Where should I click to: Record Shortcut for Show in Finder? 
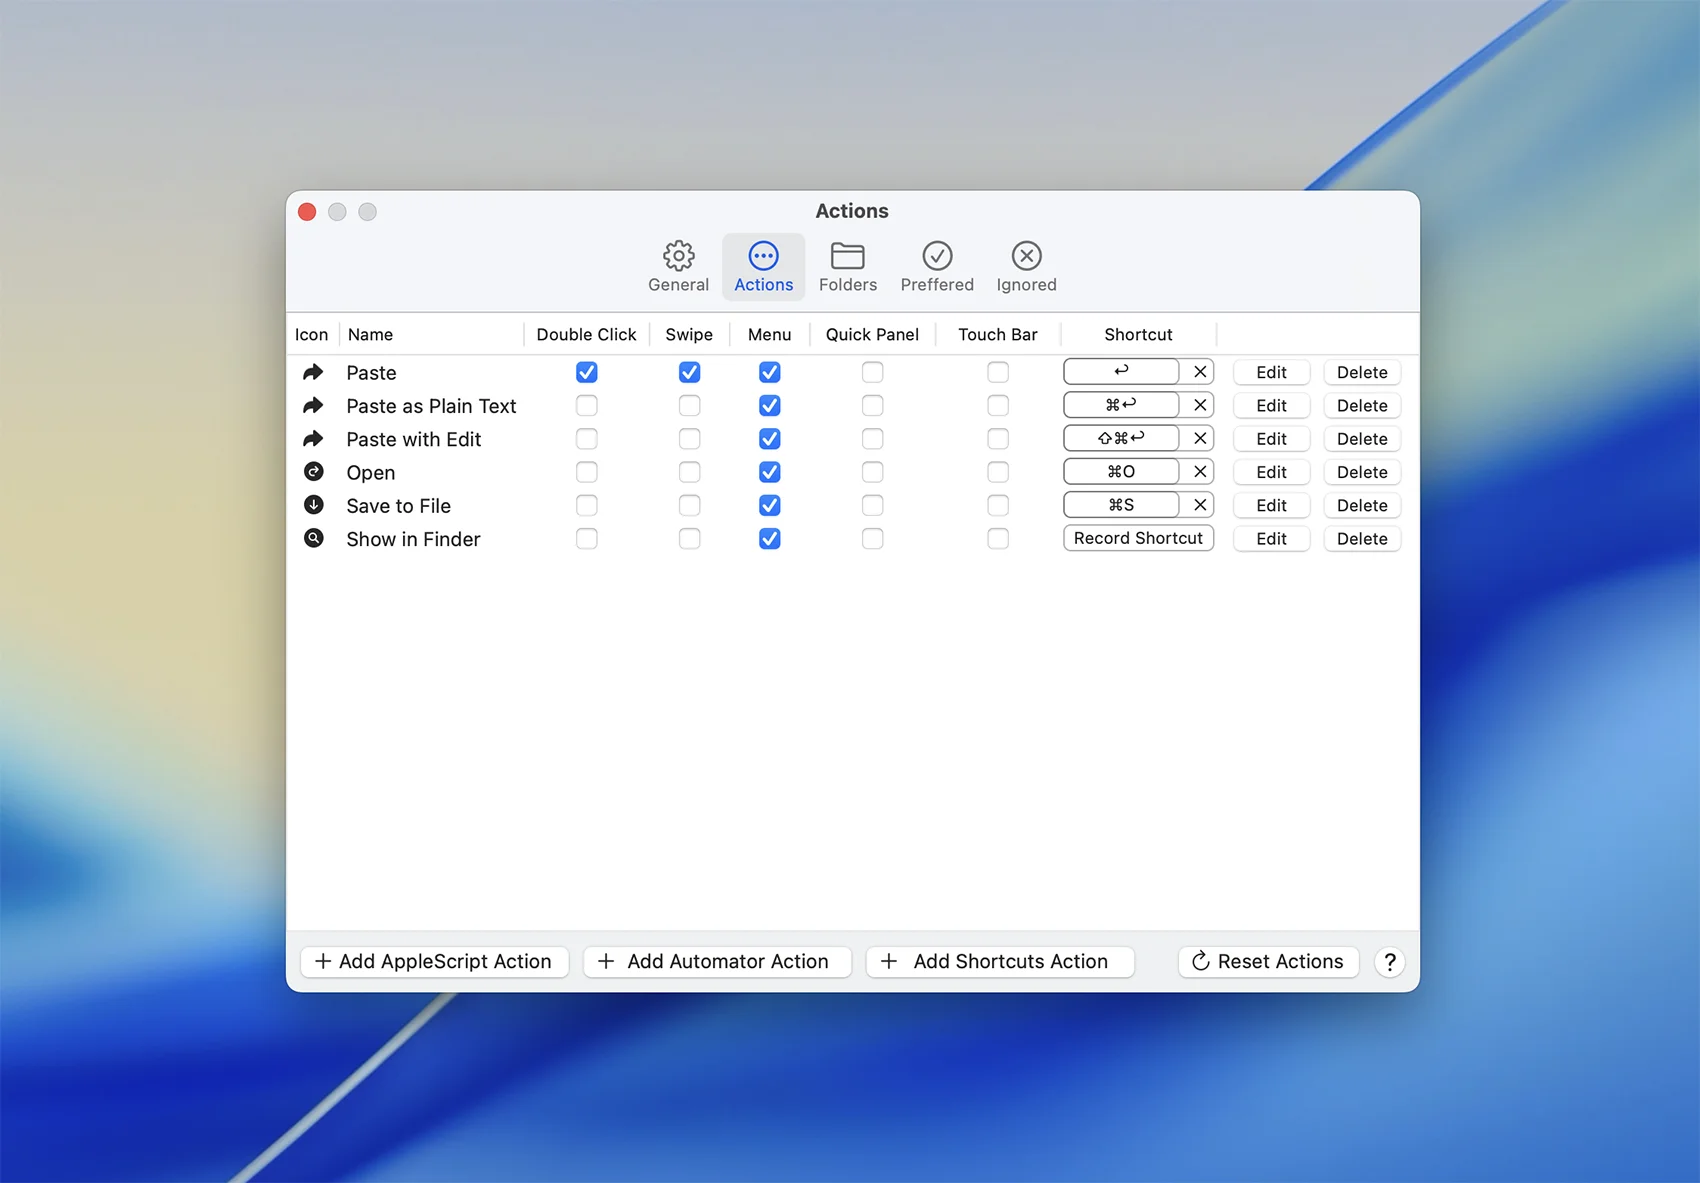(1138, 539)
